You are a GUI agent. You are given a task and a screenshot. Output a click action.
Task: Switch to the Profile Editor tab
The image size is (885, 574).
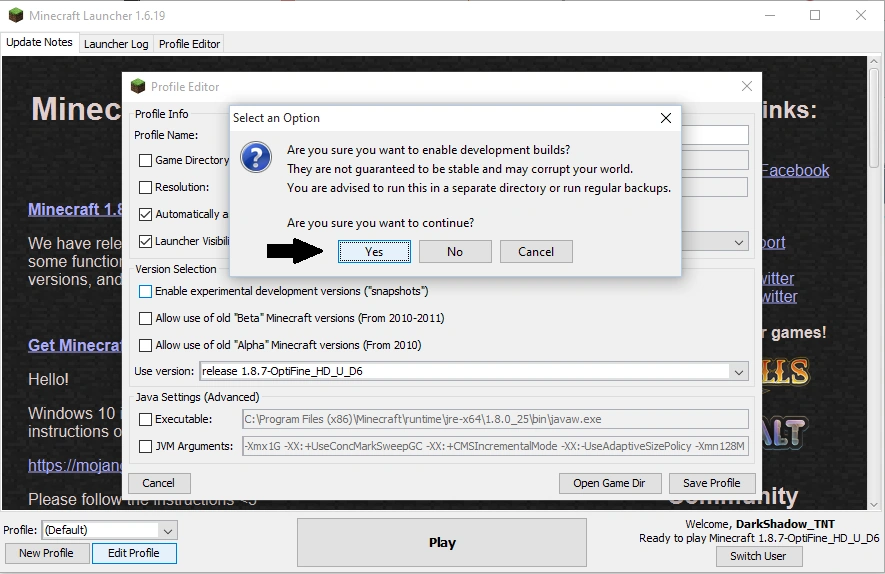[x=189, y=44]
